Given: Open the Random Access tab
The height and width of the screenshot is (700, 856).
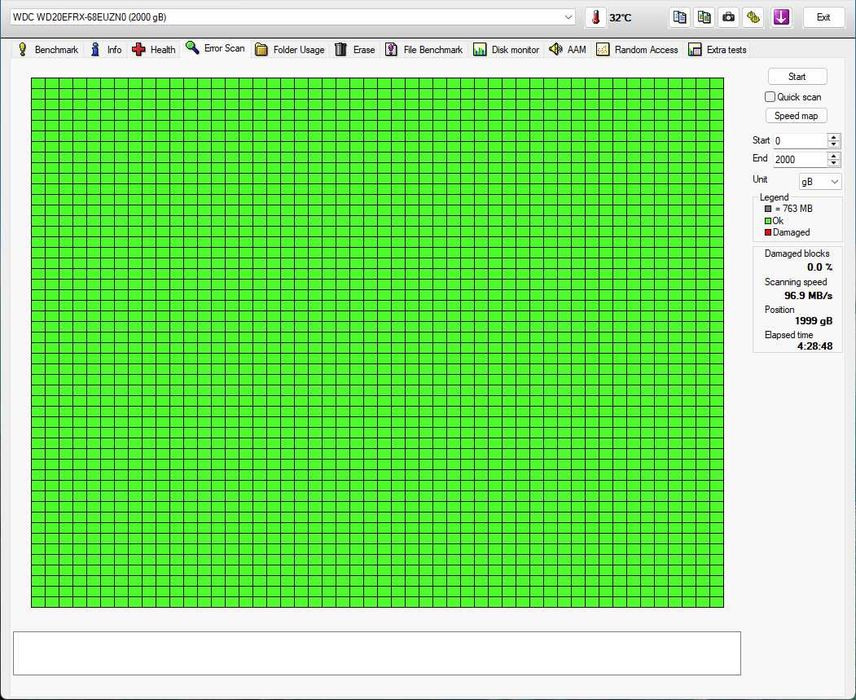Looking at the screenshot, I should point(637,50).
